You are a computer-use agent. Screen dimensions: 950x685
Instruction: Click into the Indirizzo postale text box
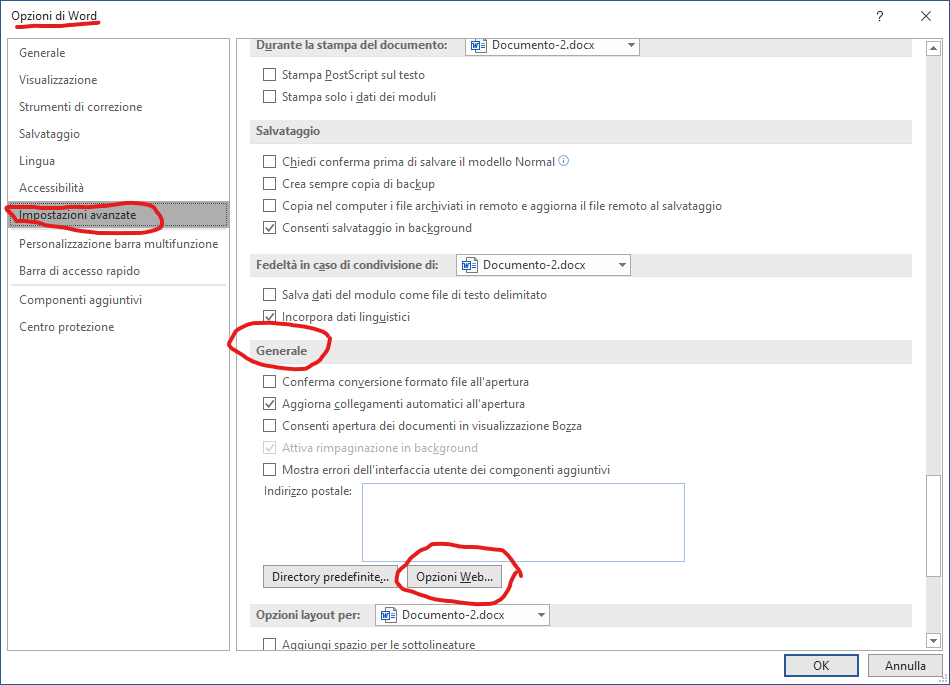(x=523, y=522)
